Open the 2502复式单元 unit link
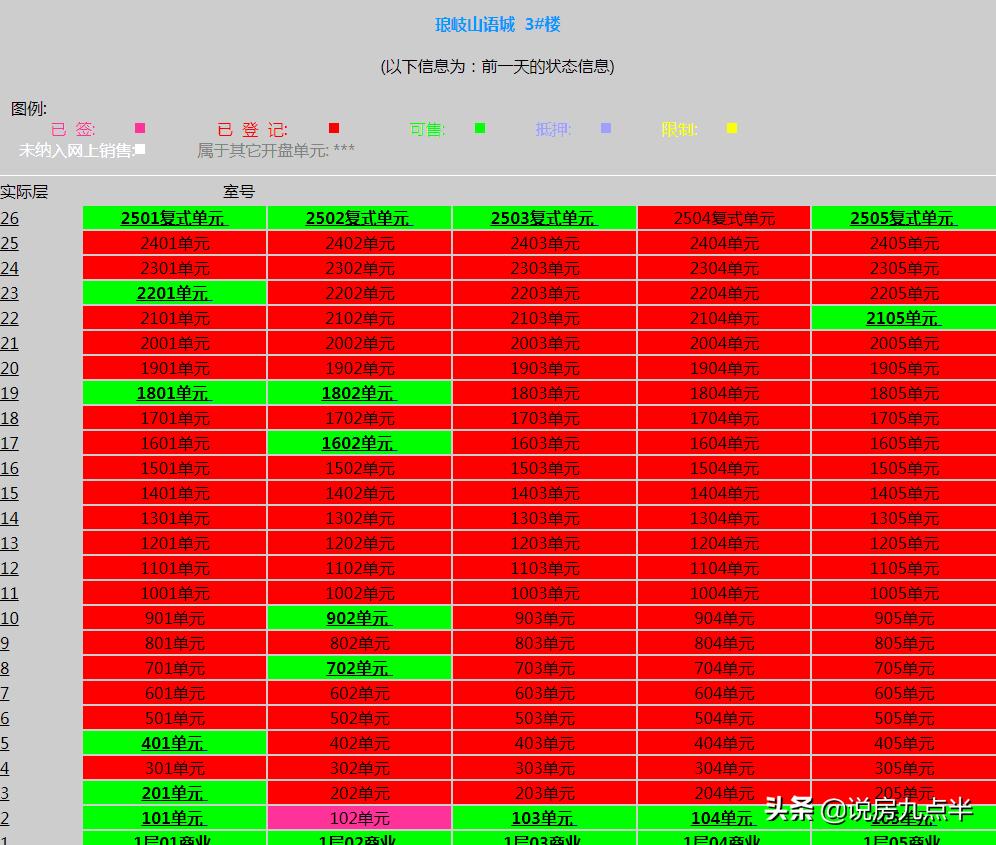 [x=359, y=218]
